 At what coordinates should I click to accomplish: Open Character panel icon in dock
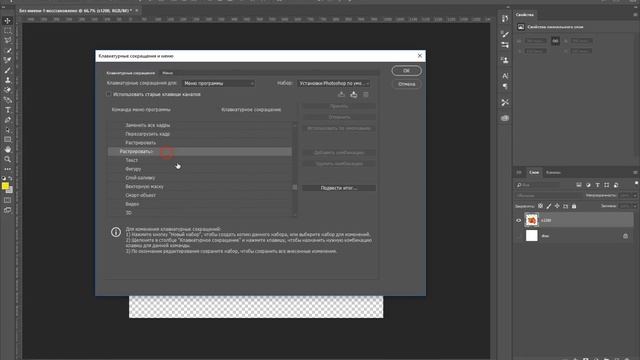coord(505,76)
